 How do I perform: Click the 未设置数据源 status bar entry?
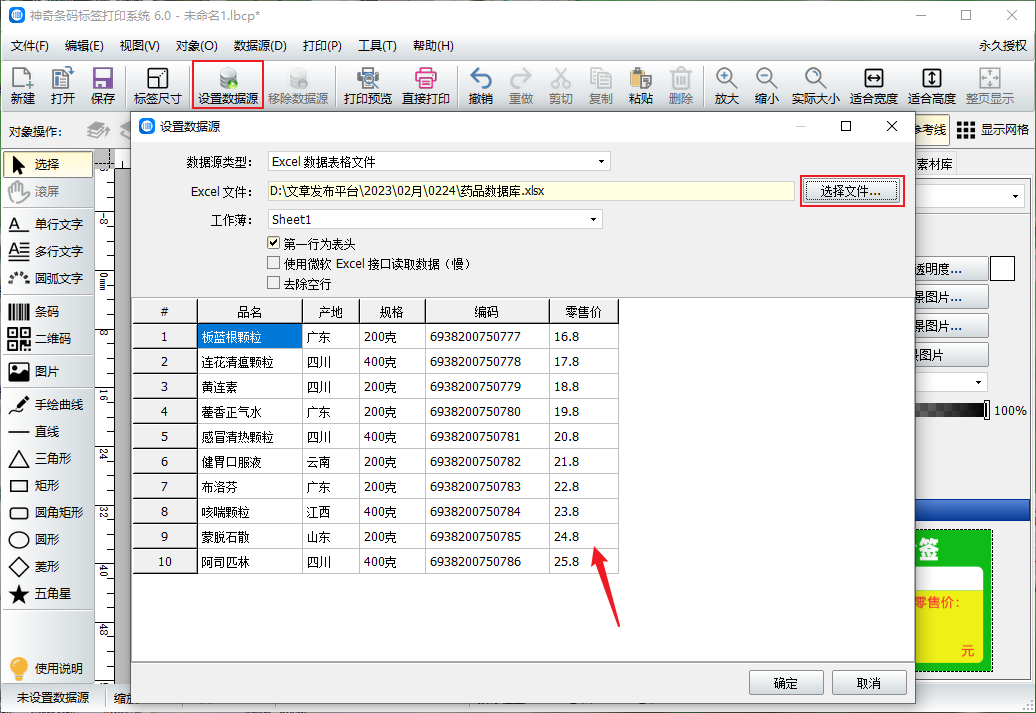(x=53, y=698)
